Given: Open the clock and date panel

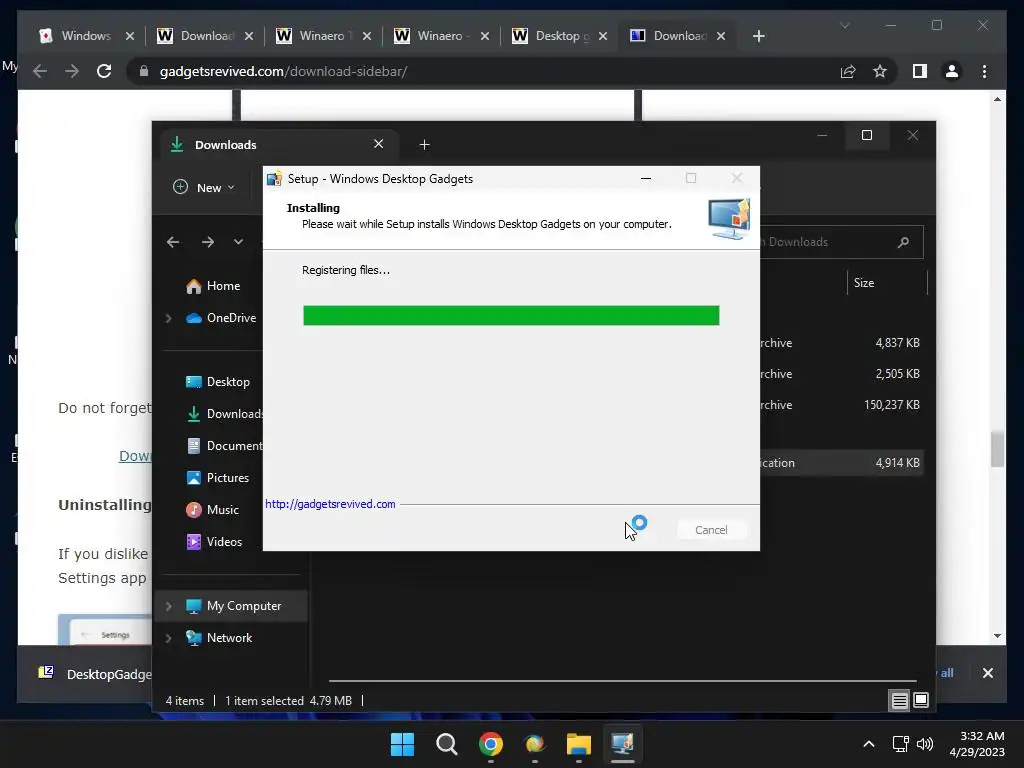Looking at the screenshot, I should pos(977,744).
